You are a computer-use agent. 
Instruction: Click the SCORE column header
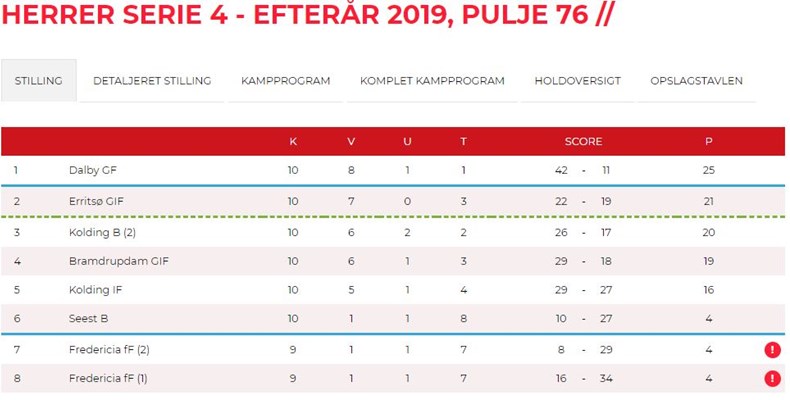click(x=583, y=141)
